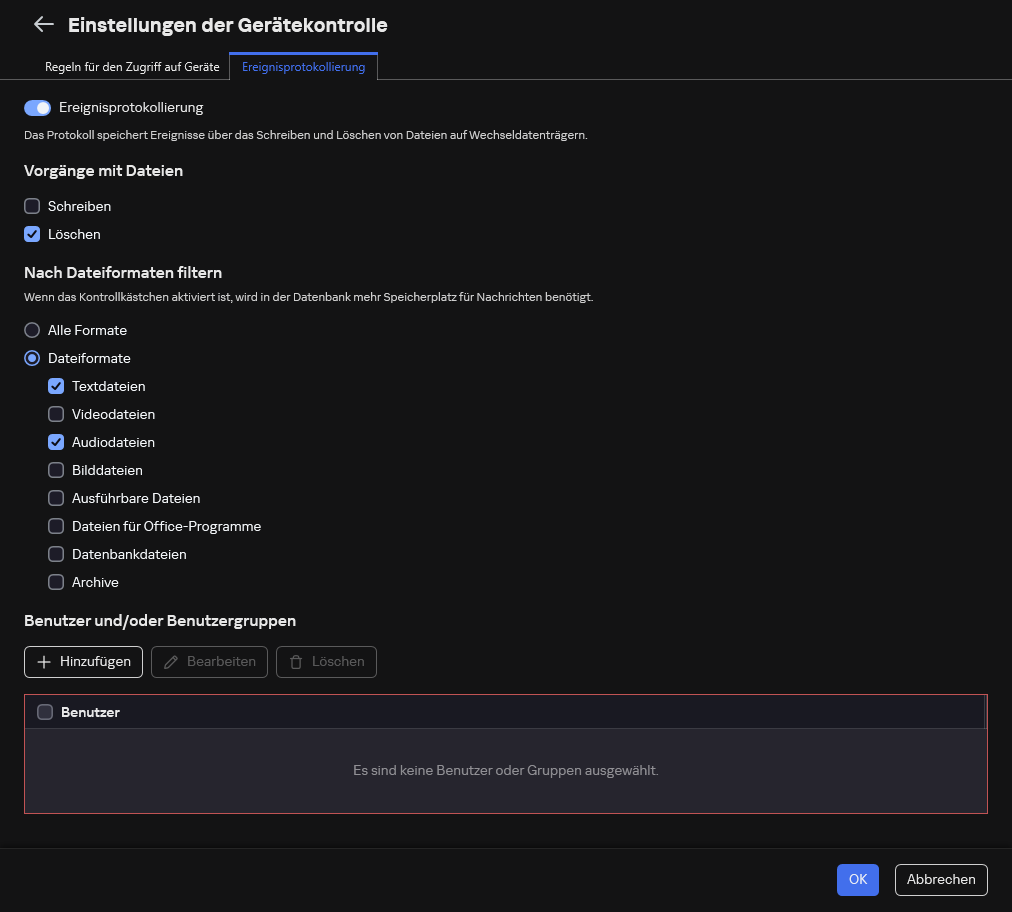Disable the Ereignisprotokollierung toggle switch
Screen dimensions: 1012x912
(x=37, y=107)
